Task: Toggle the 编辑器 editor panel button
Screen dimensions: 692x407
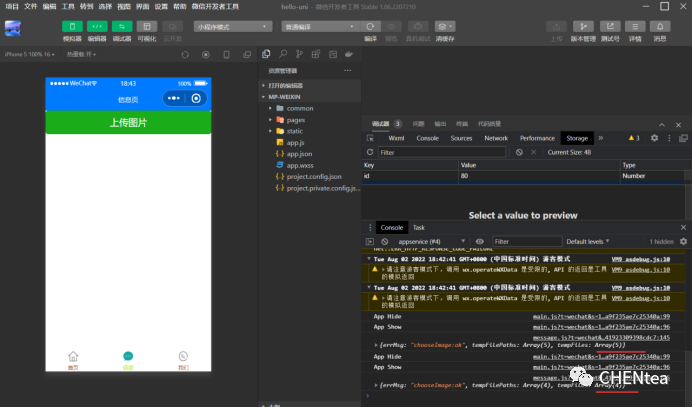Action: tap(97, 26)
